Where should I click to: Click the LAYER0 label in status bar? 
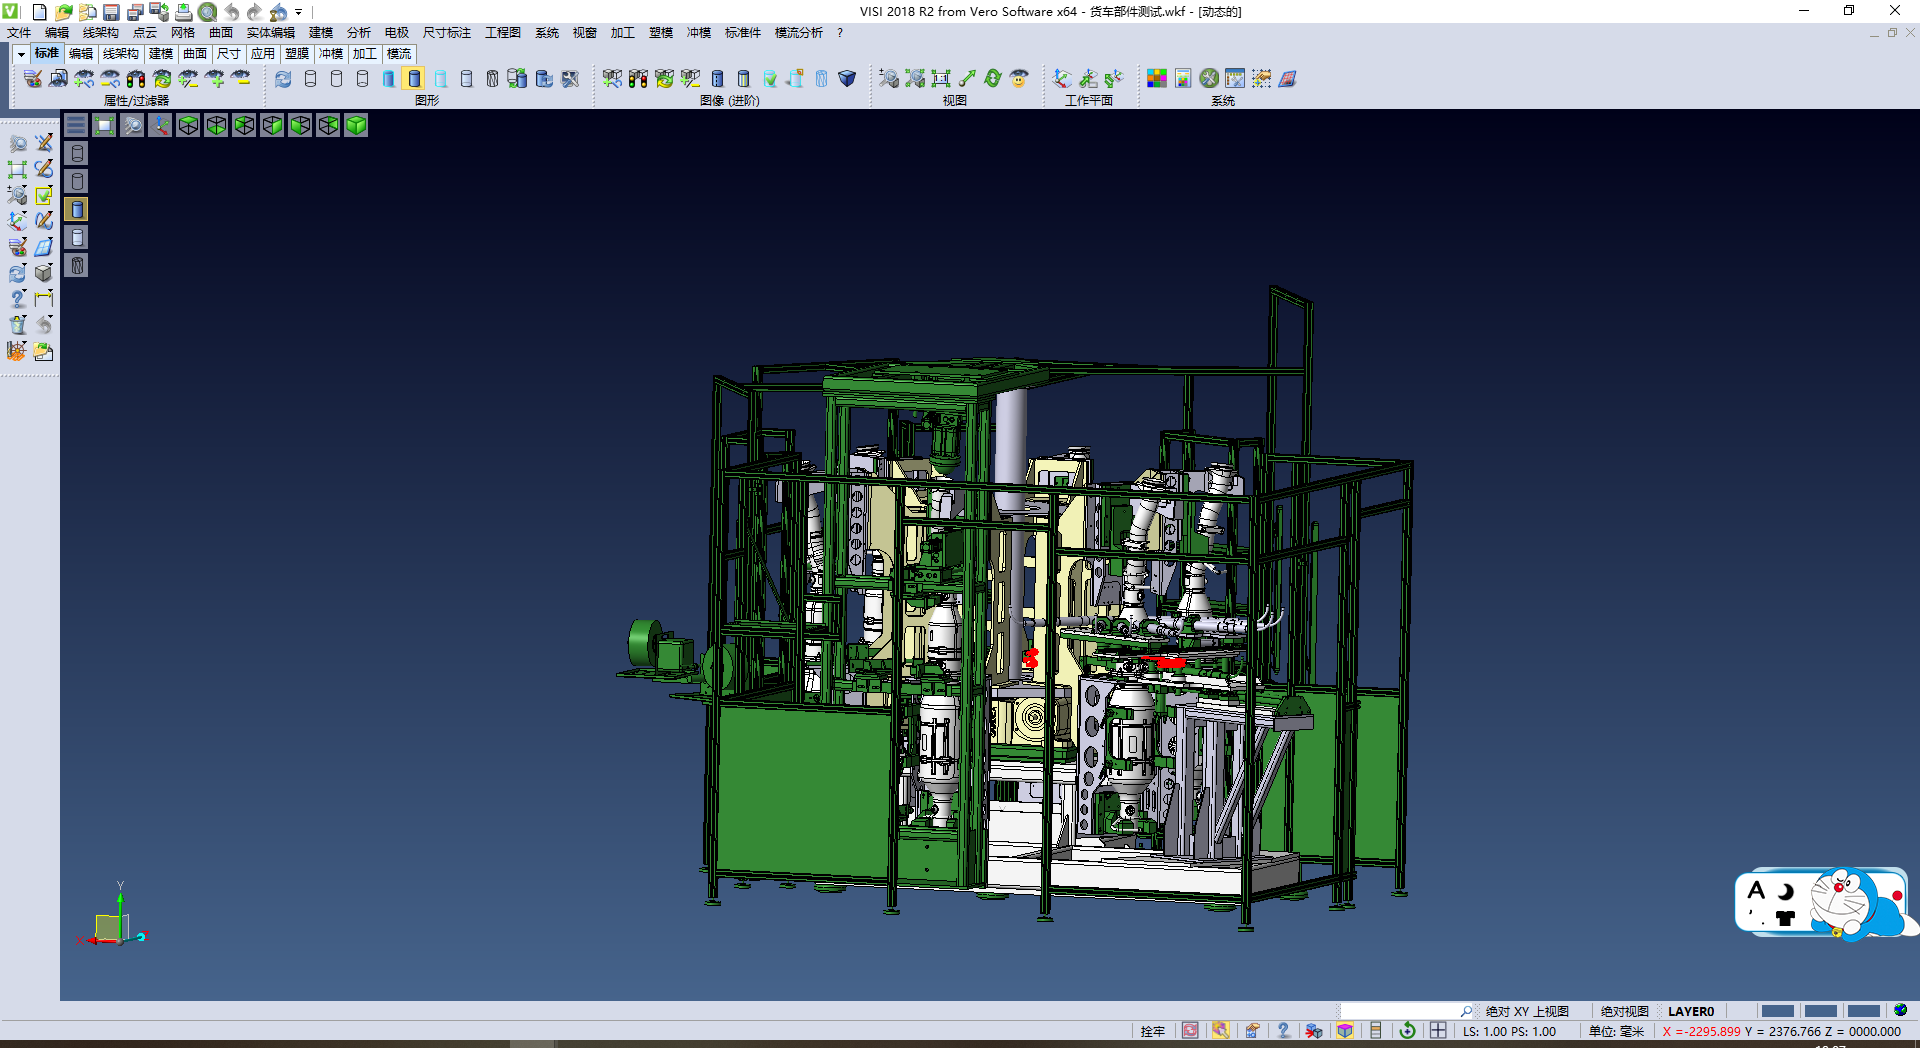tap(1690, 1011)
